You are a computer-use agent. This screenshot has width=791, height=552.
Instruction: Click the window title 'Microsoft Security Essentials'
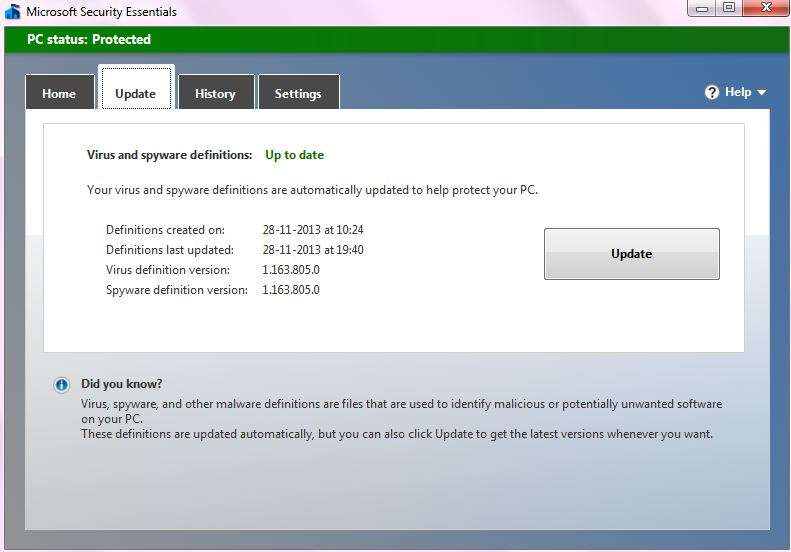click(101, 12)
